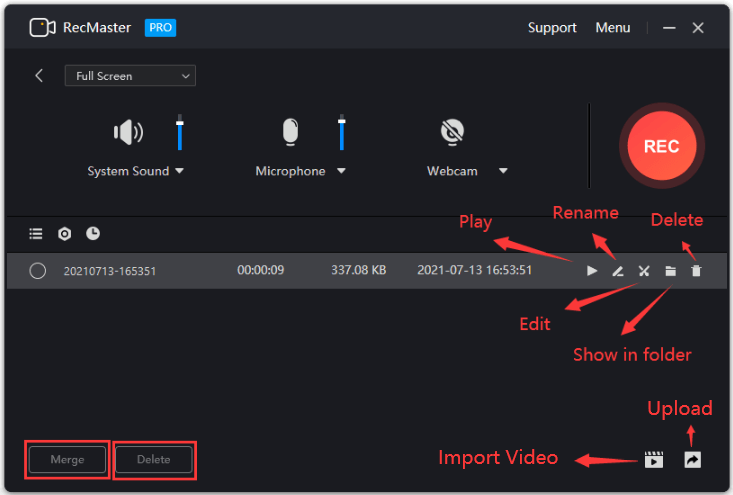Close the RecMaster window
Image resolution: width=733 pixels, height=495 pixels.
(x=698, y=28)
